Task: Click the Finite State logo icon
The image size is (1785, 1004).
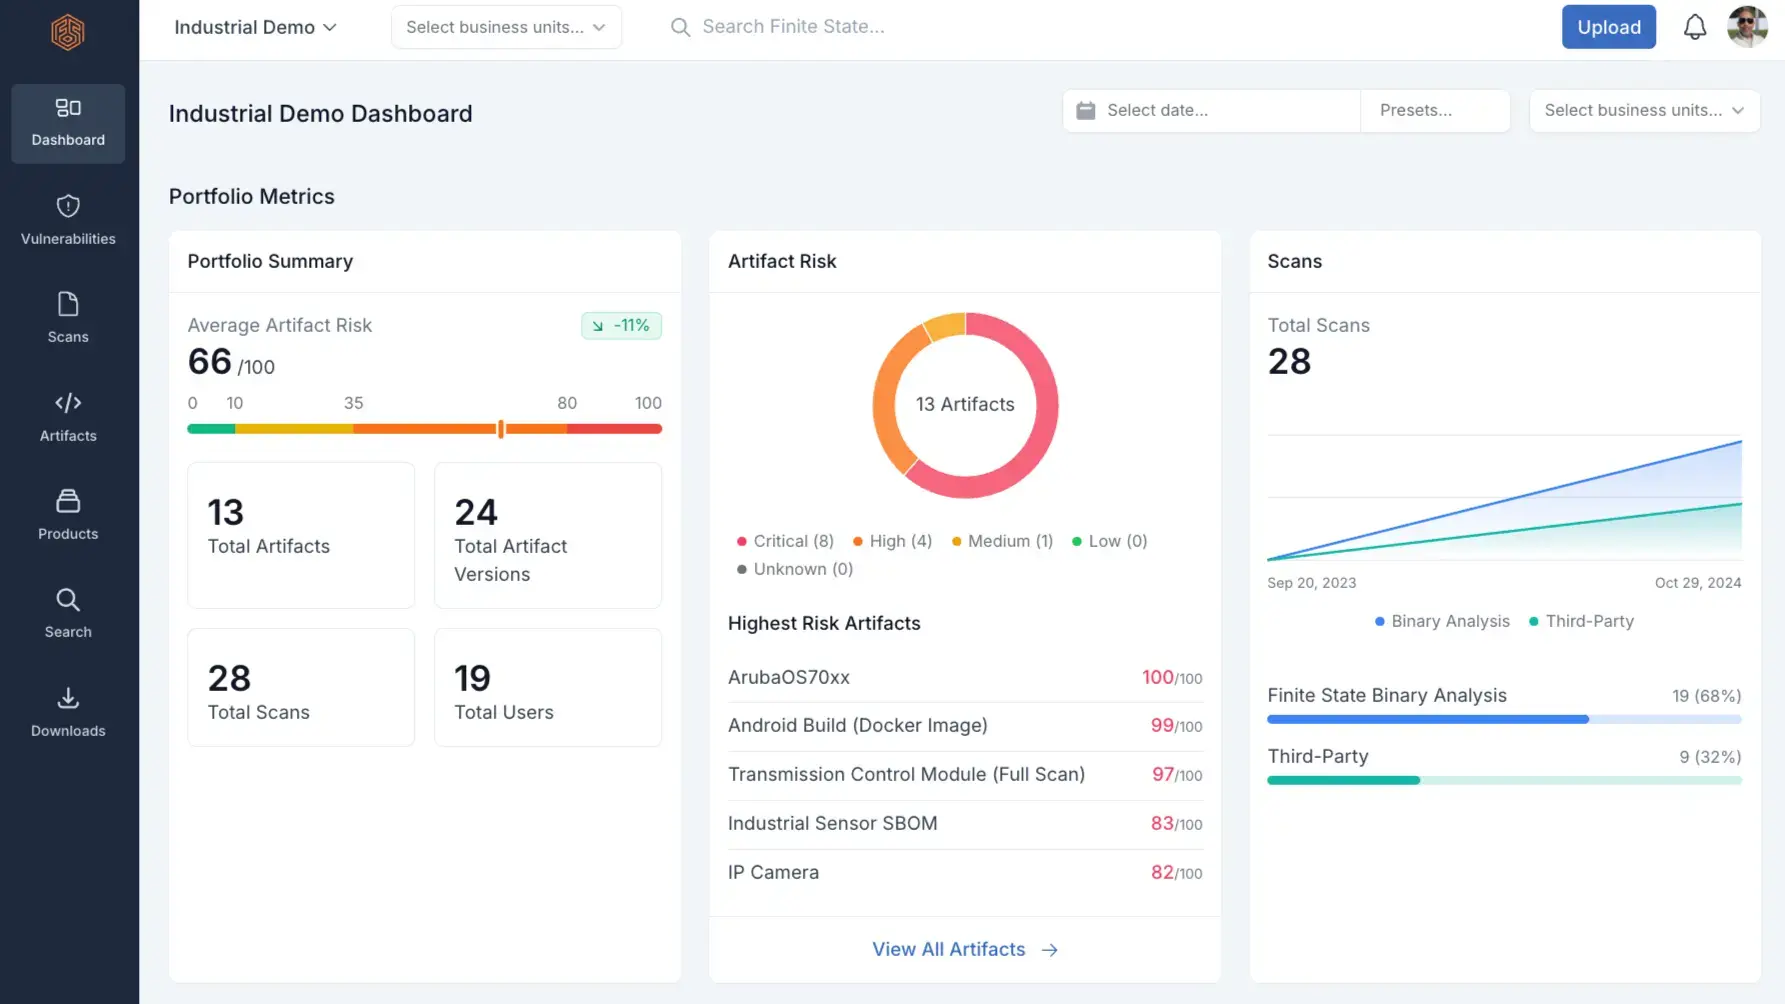Action: 68,33
